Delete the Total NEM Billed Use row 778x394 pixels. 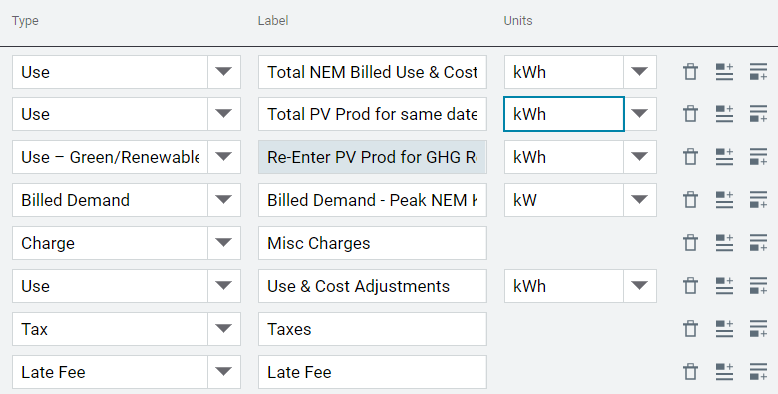690,72
